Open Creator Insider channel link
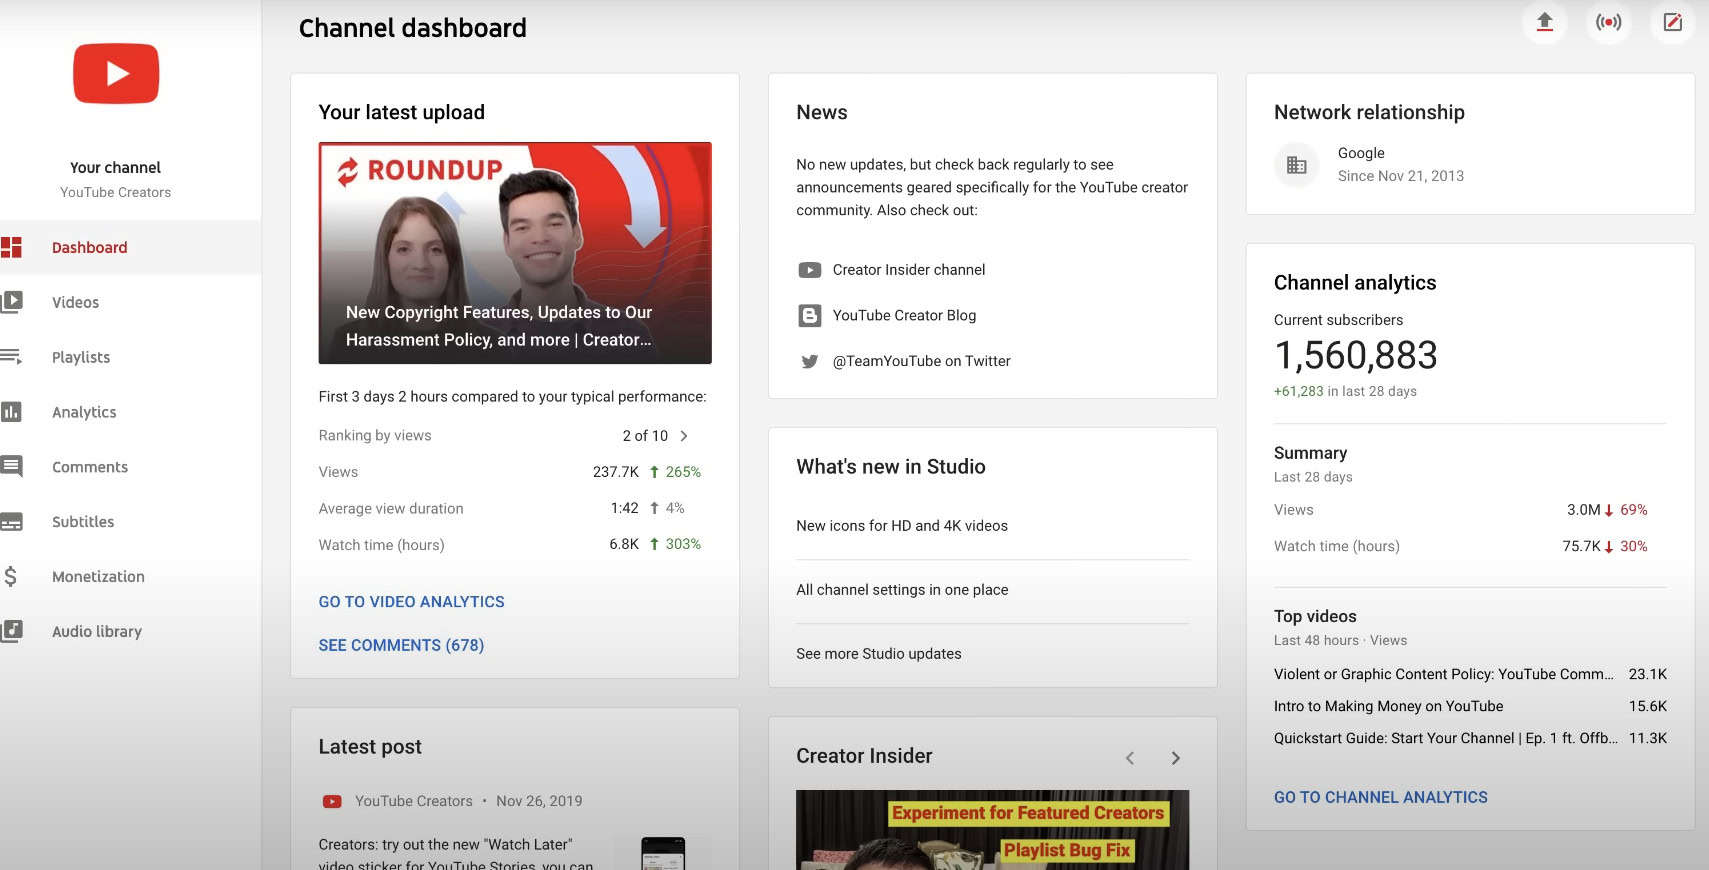Viewport: 1709px width, 870px height. tap(908, 270)
